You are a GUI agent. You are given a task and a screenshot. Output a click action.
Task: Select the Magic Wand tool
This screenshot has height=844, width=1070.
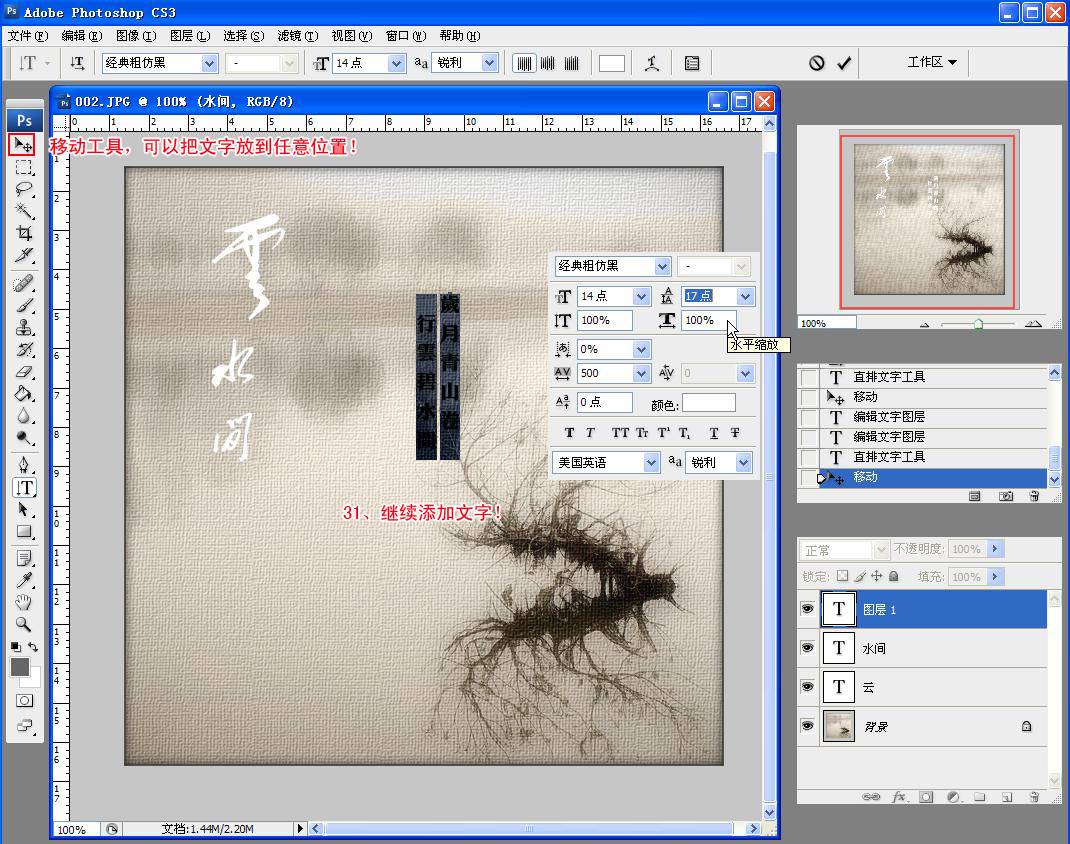click(x=24, y=210)
